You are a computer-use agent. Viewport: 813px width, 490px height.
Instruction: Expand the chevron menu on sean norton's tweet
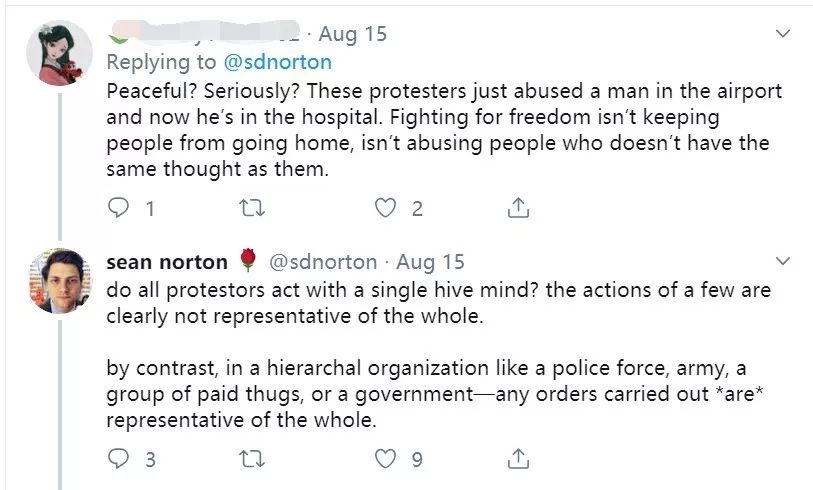782,261
